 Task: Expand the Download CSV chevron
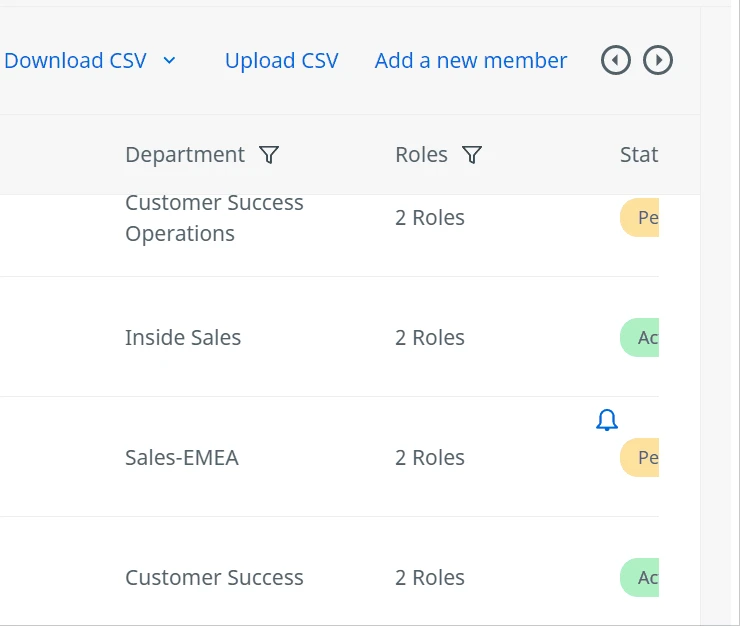tap(169, 60)
